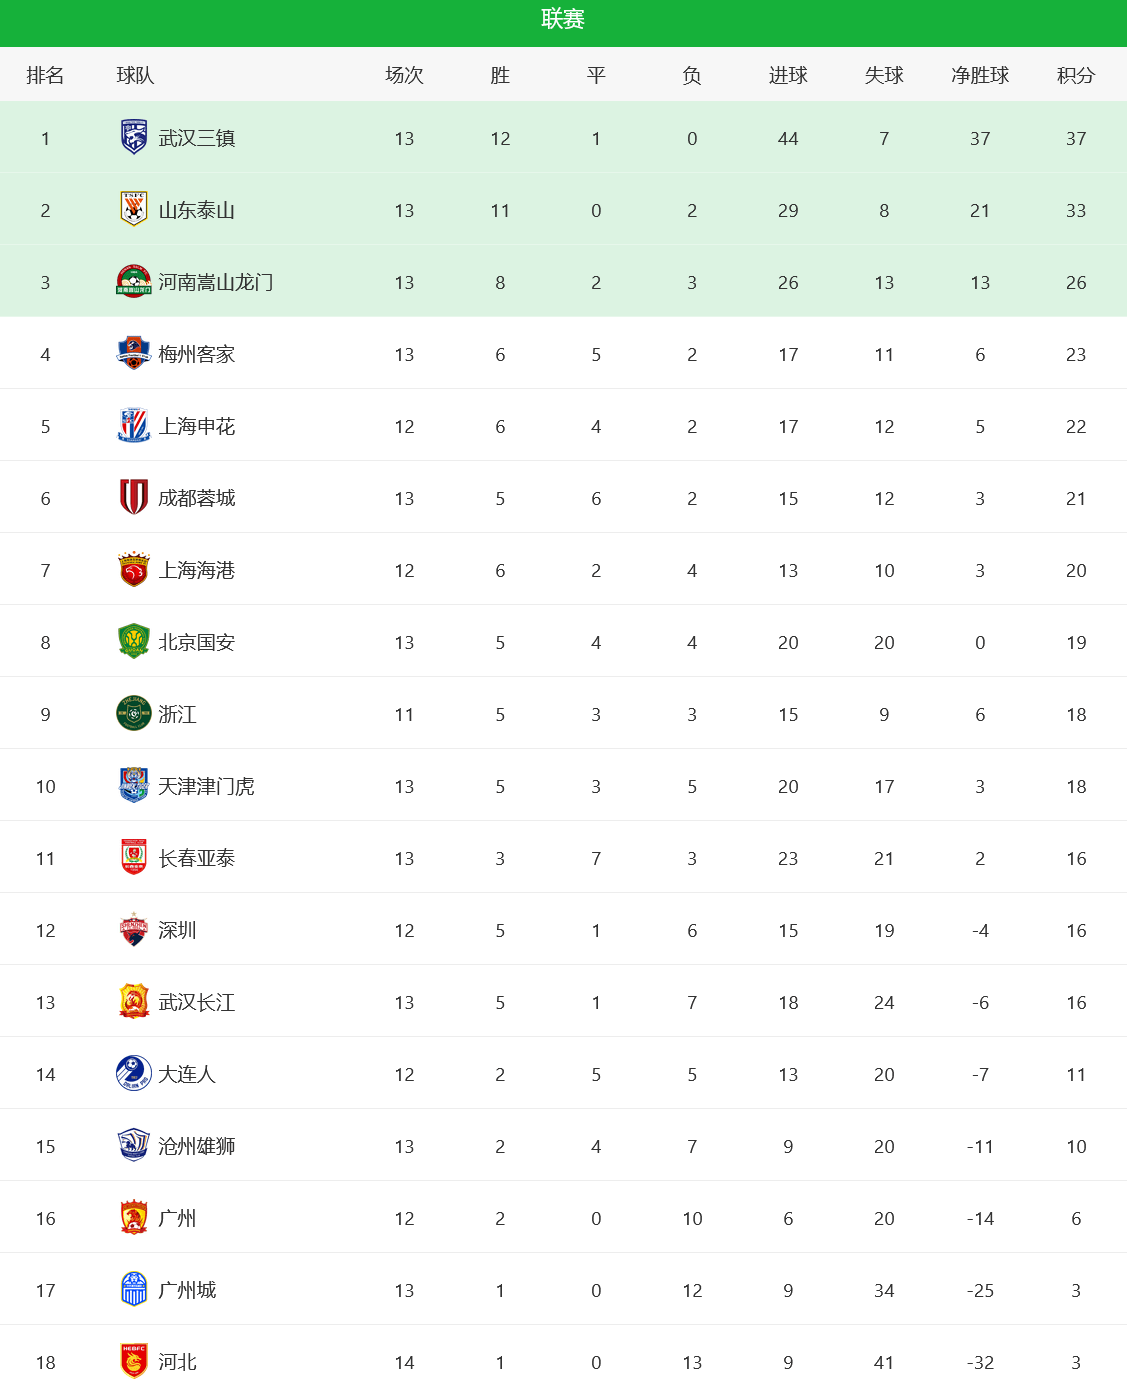Open the 山东泰山 team logo
This screenshot has width=1129, height=1393.
point(134,209)
